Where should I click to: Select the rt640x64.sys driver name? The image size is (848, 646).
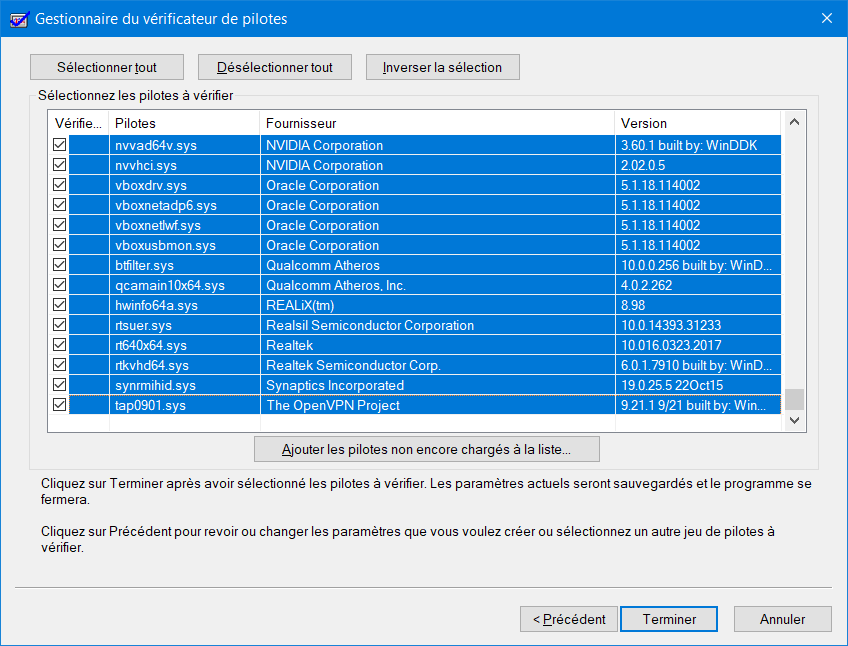(x=151, y=346)
